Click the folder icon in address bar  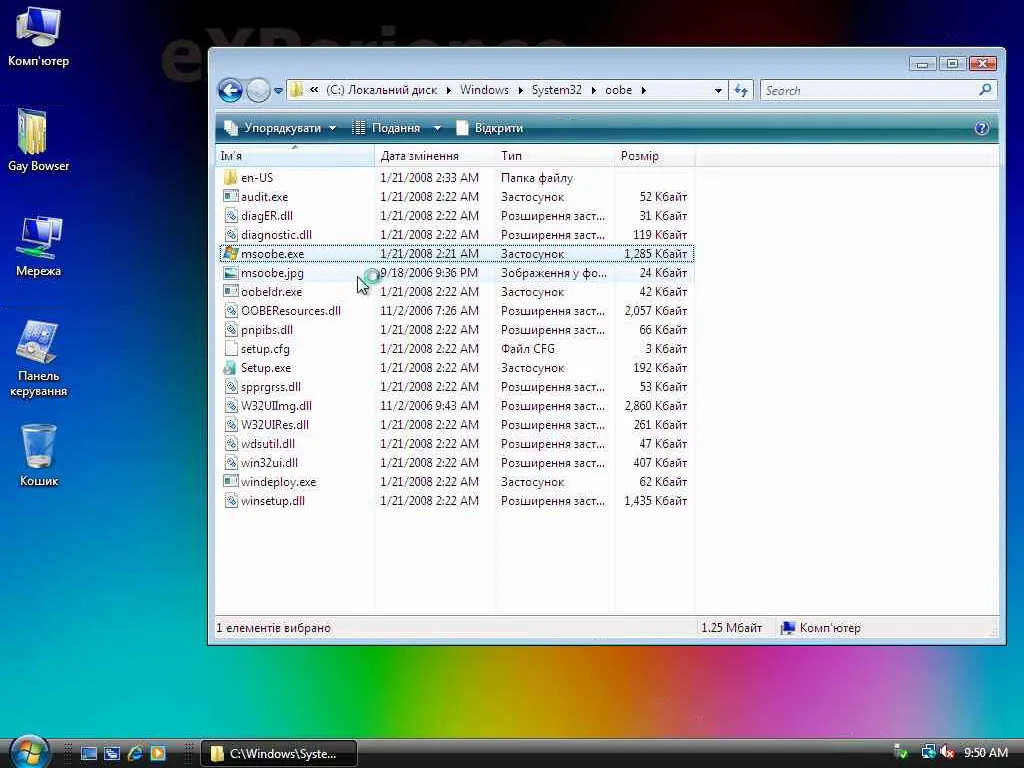click(x=296, y=90)
